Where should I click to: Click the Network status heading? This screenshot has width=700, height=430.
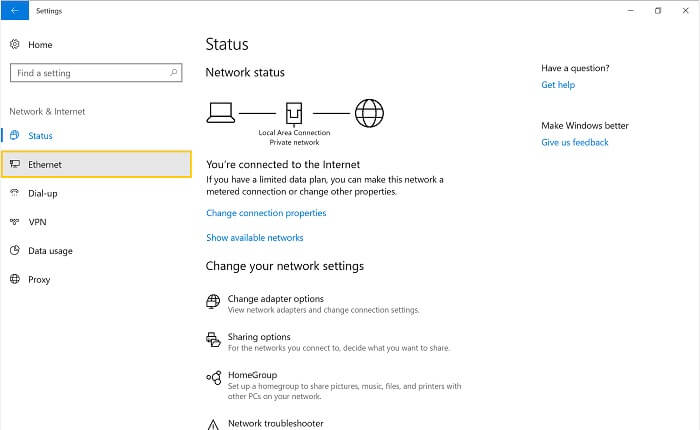tap(245, 72)
